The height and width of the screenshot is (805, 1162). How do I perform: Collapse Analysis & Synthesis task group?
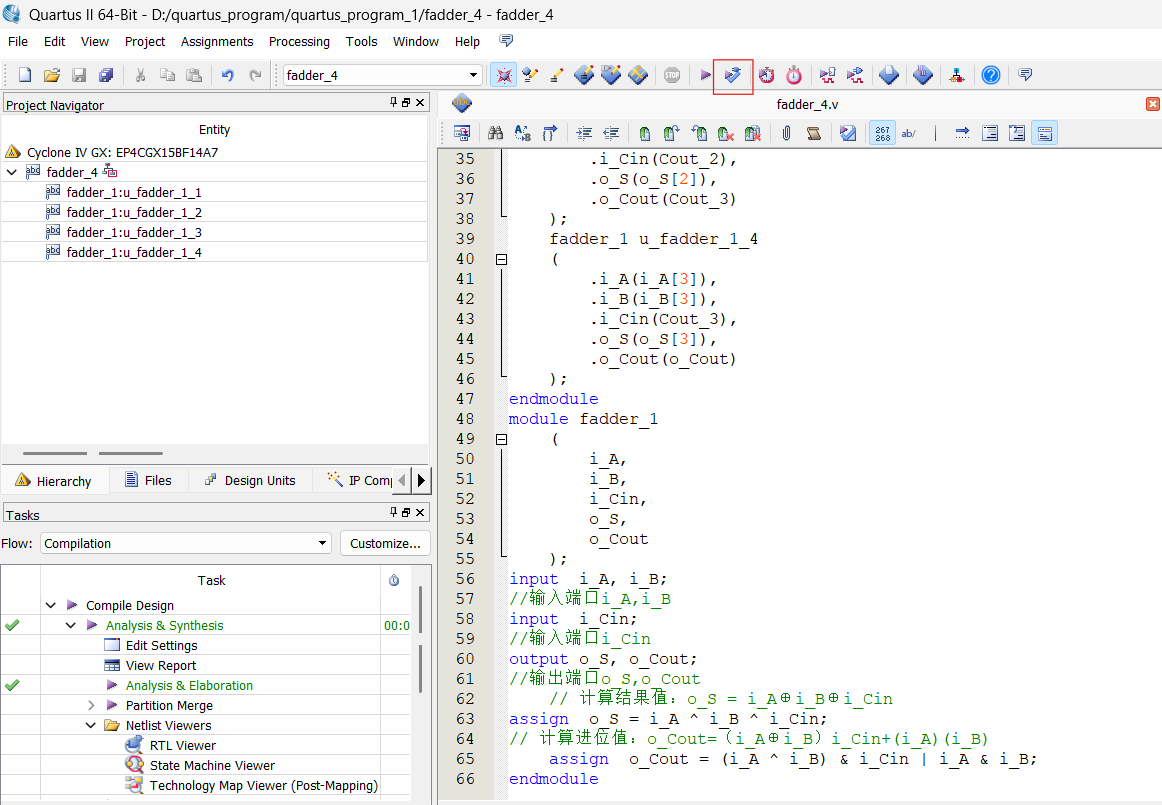(70, 625)
